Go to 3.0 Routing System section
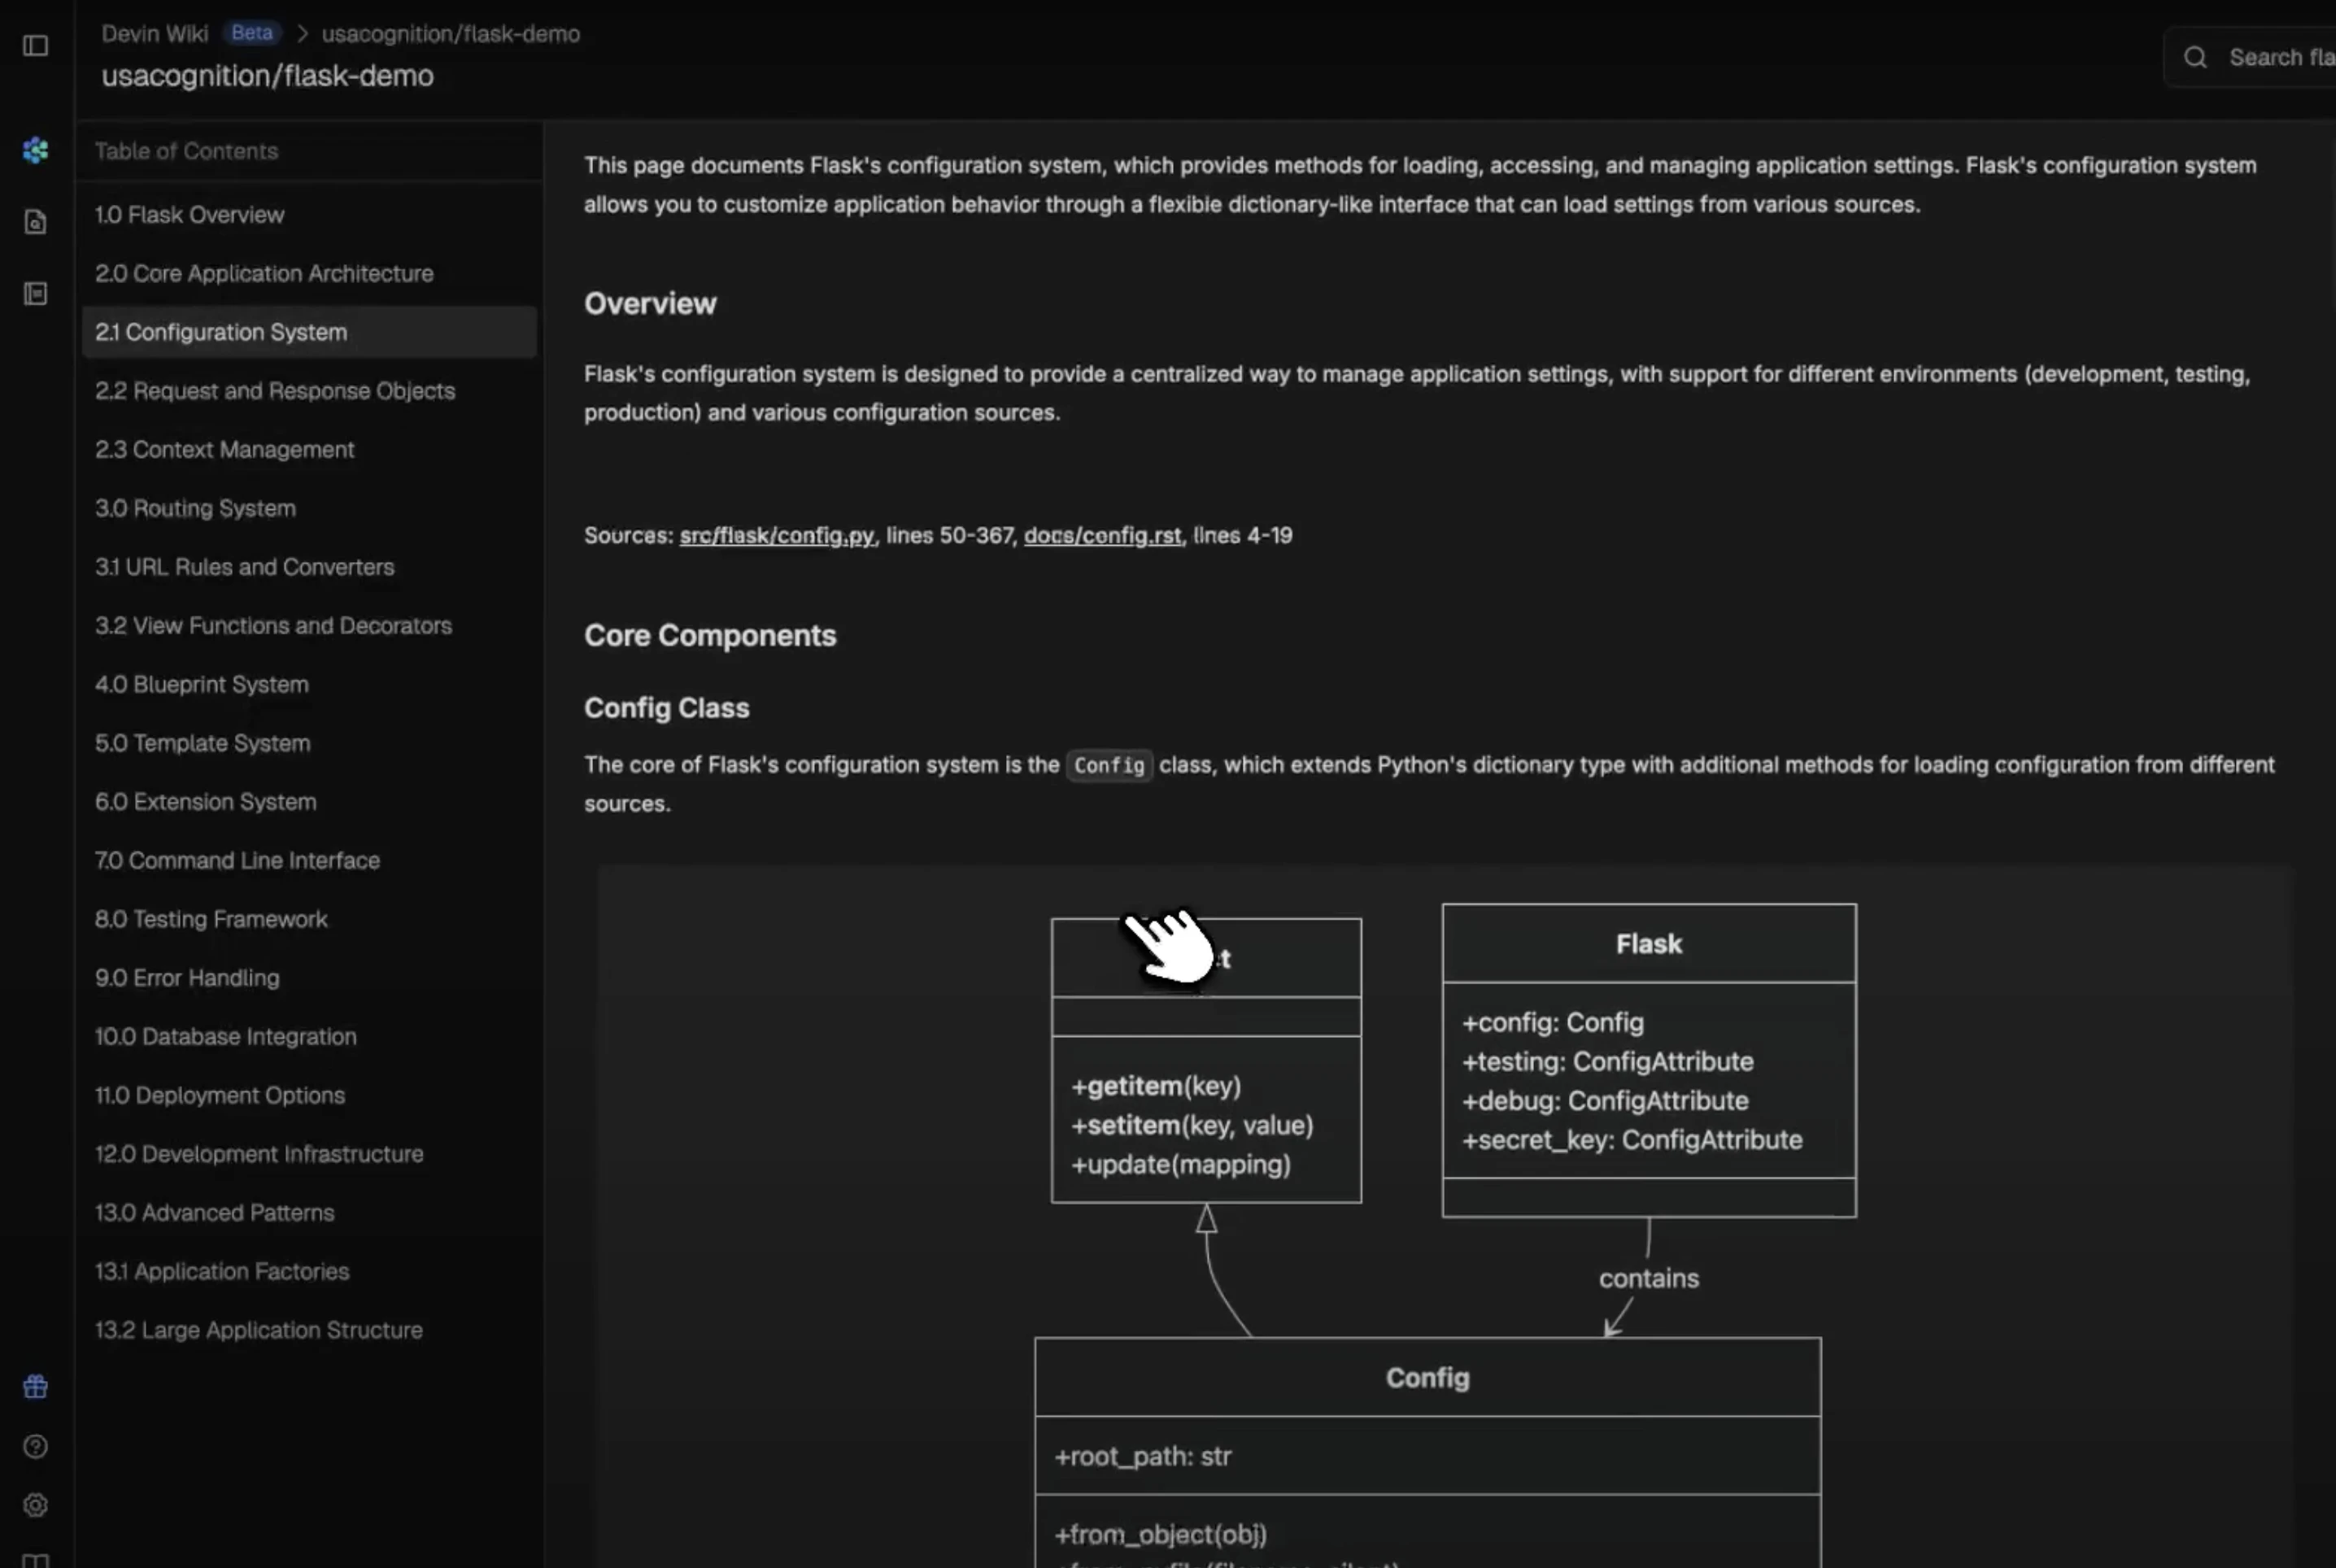This screenshot has width=2336, height=1568. click(195, 508)
